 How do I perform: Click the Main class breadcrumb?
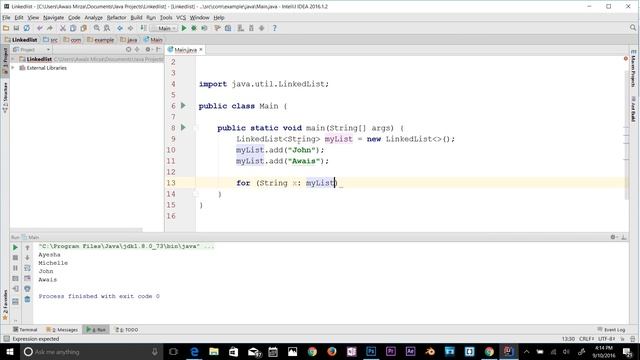coord(153,40)
